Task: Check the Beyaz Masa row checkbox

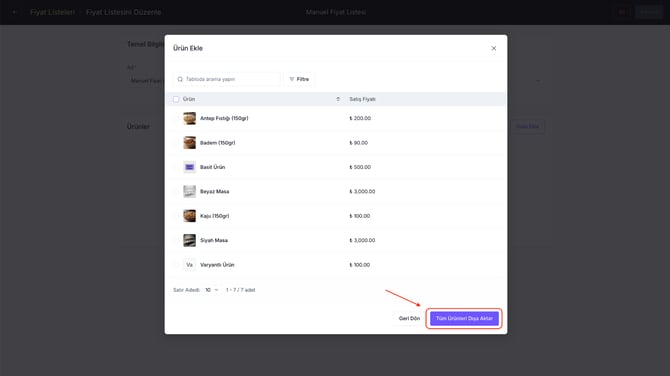Action: (176, 191)
